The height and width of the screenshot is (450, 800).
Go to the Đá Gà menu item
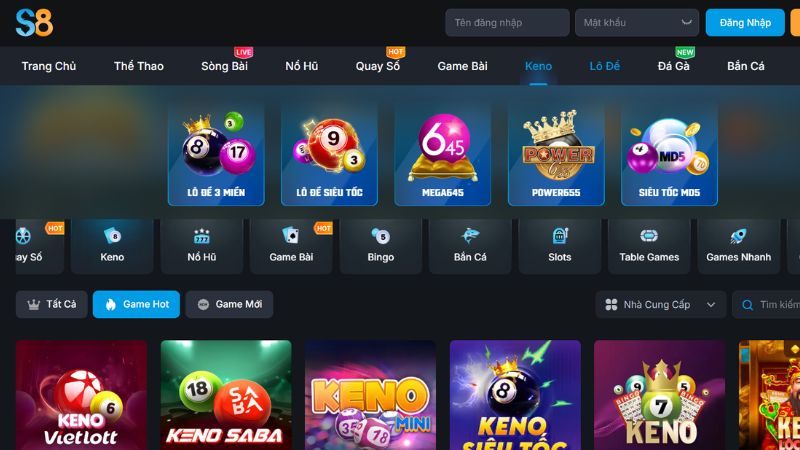point(673,66)
